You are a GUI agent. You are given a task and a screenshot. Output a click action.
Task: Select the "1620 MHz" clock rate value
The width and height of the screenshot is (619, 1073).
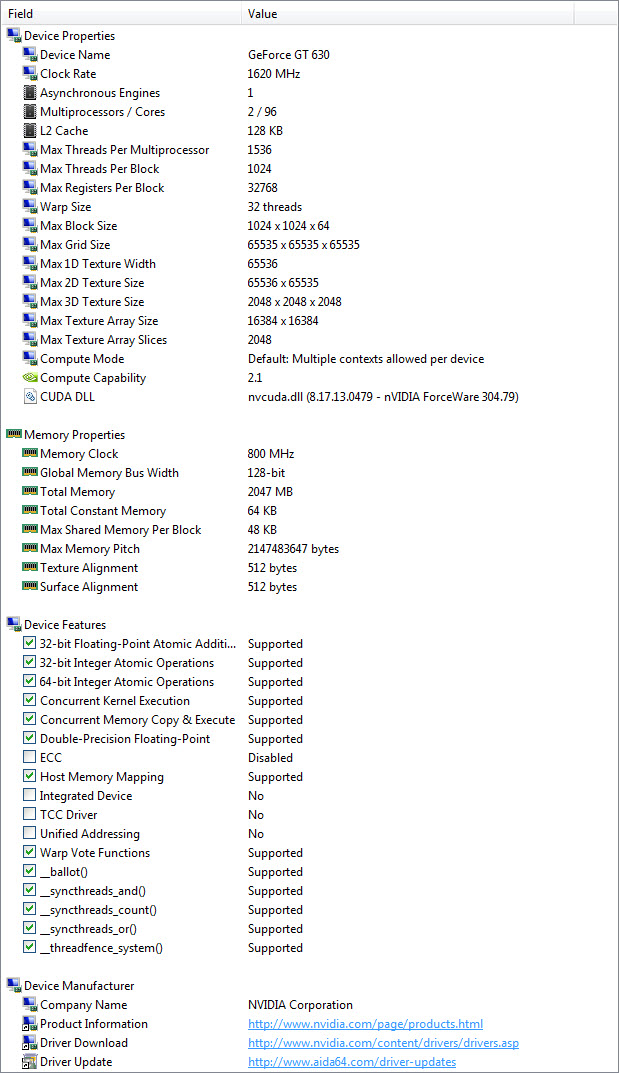(x=274, y=74)
